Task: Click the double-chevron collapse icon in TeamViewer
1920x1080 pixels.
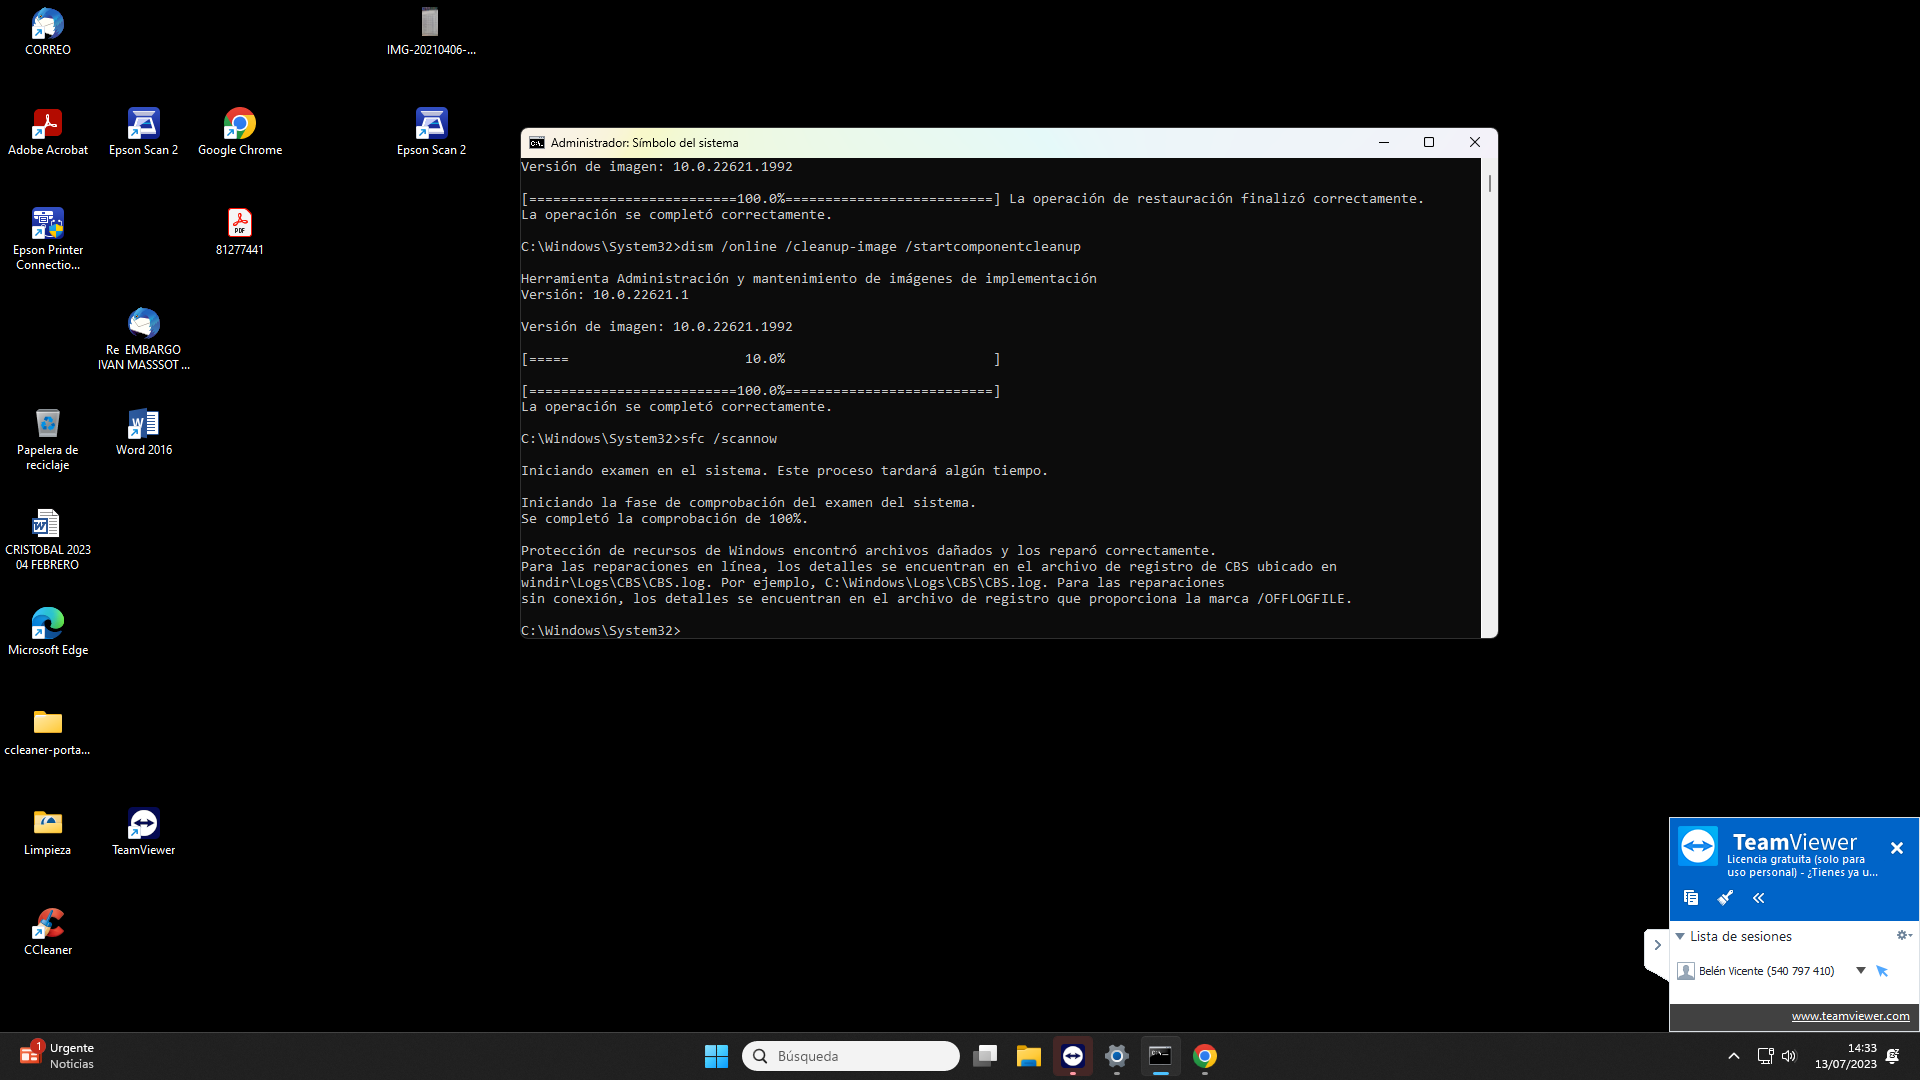Action: pos(1759,898)
